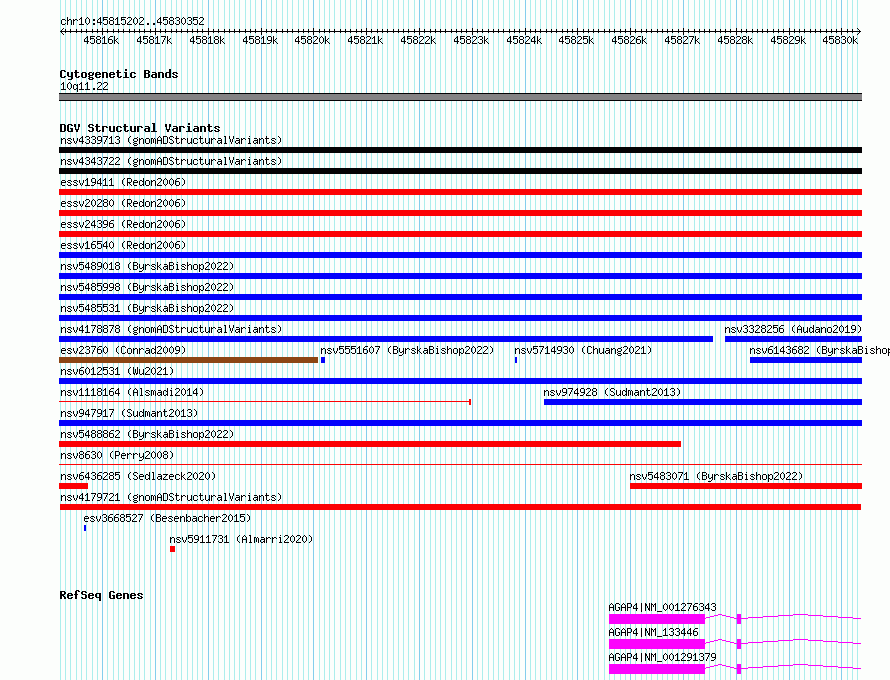This screenshot has width=890, height=680.
Task: Click the 45830k ruler tick label
Action: click(840, 40)
